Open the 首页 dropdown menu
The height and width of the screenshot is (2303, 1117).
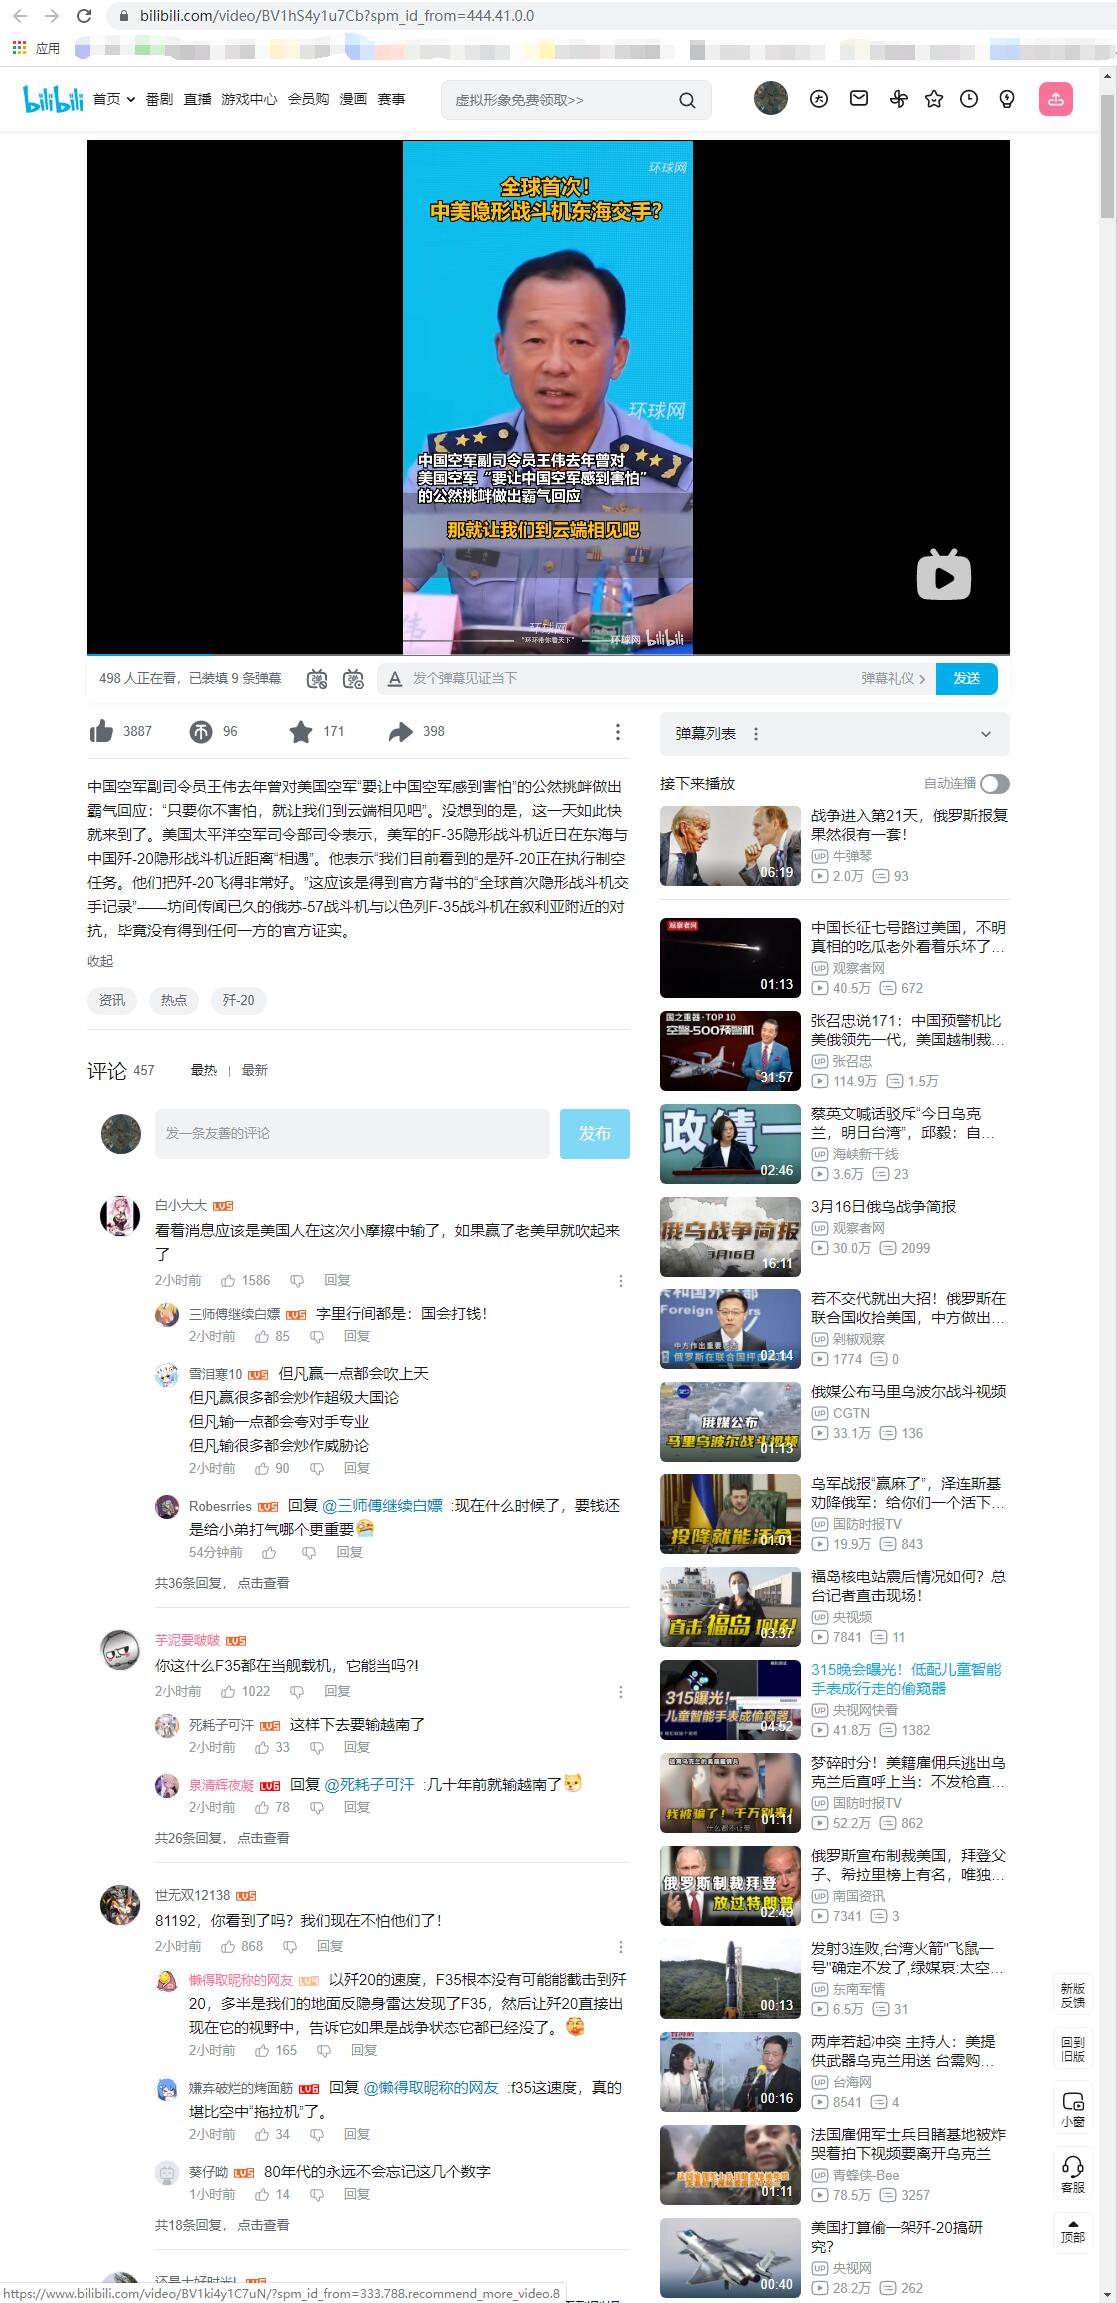click(x=113, y=99)
